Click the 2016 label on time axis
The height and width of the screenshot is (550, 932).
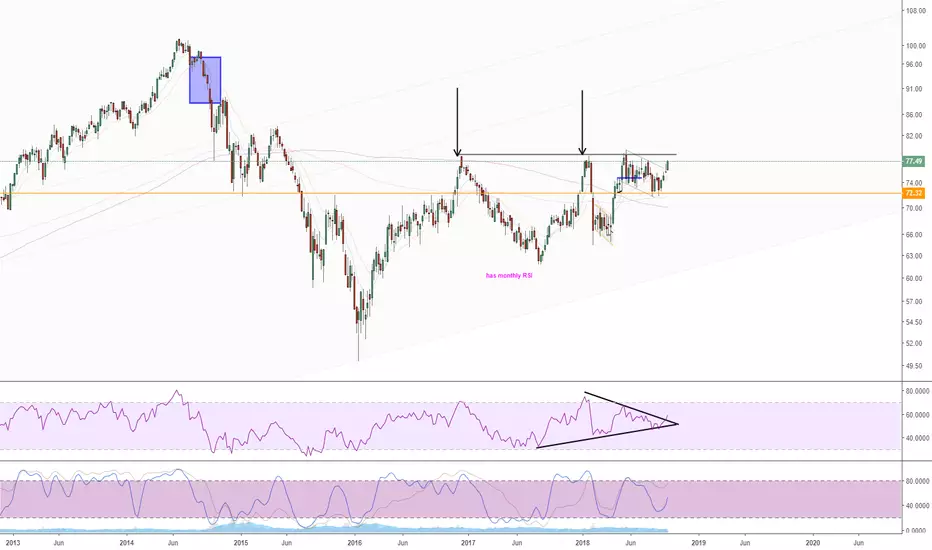[x=354, y=543]
